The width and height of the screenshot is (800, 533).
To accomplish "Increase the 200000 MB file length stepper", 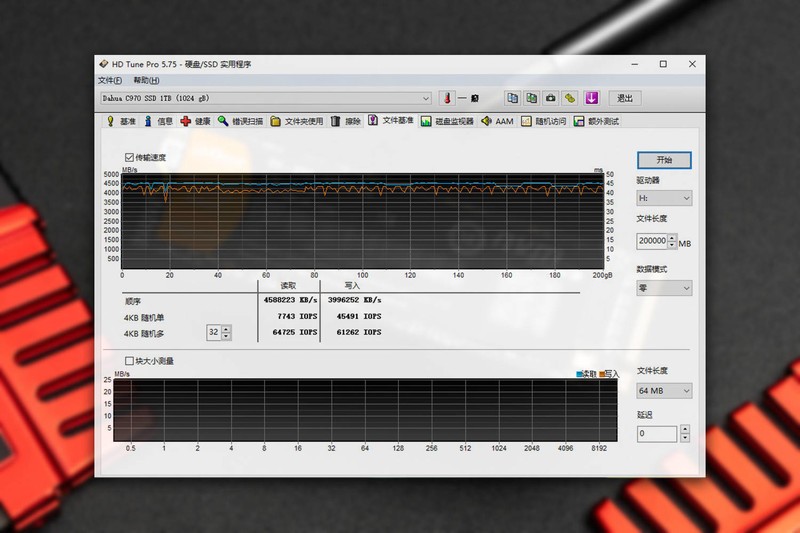I will click(x=672, y=237).
